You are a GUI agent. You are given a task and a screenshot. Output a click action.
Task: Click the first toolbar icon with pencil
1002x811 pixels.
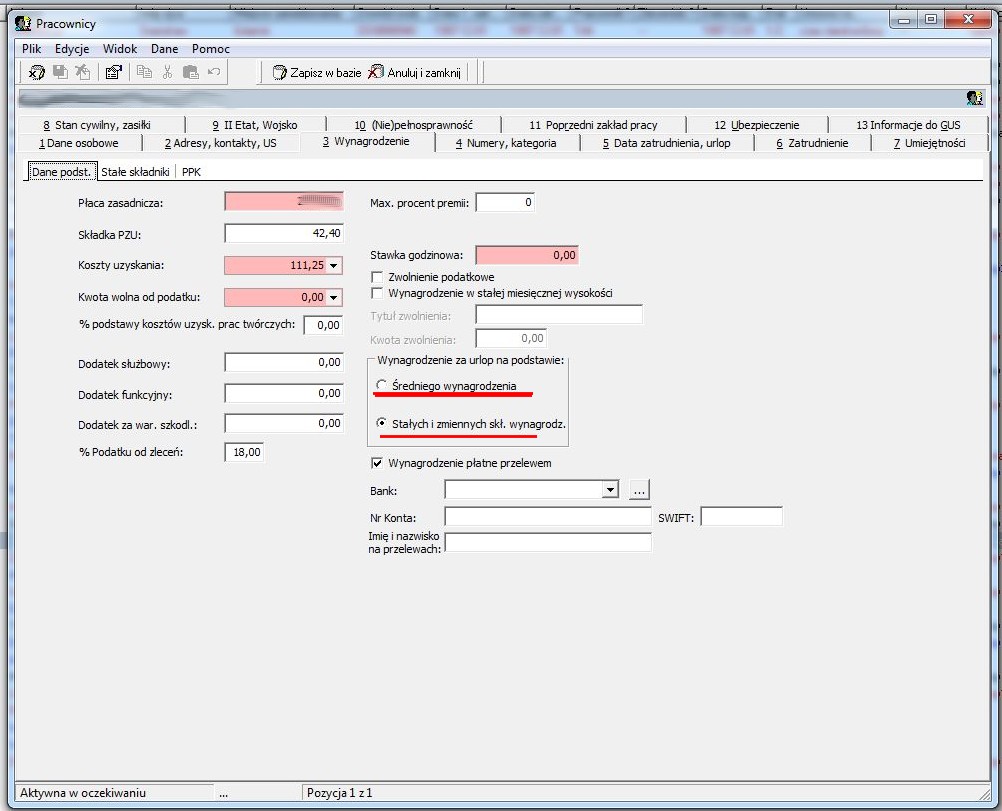click(37, 72)
